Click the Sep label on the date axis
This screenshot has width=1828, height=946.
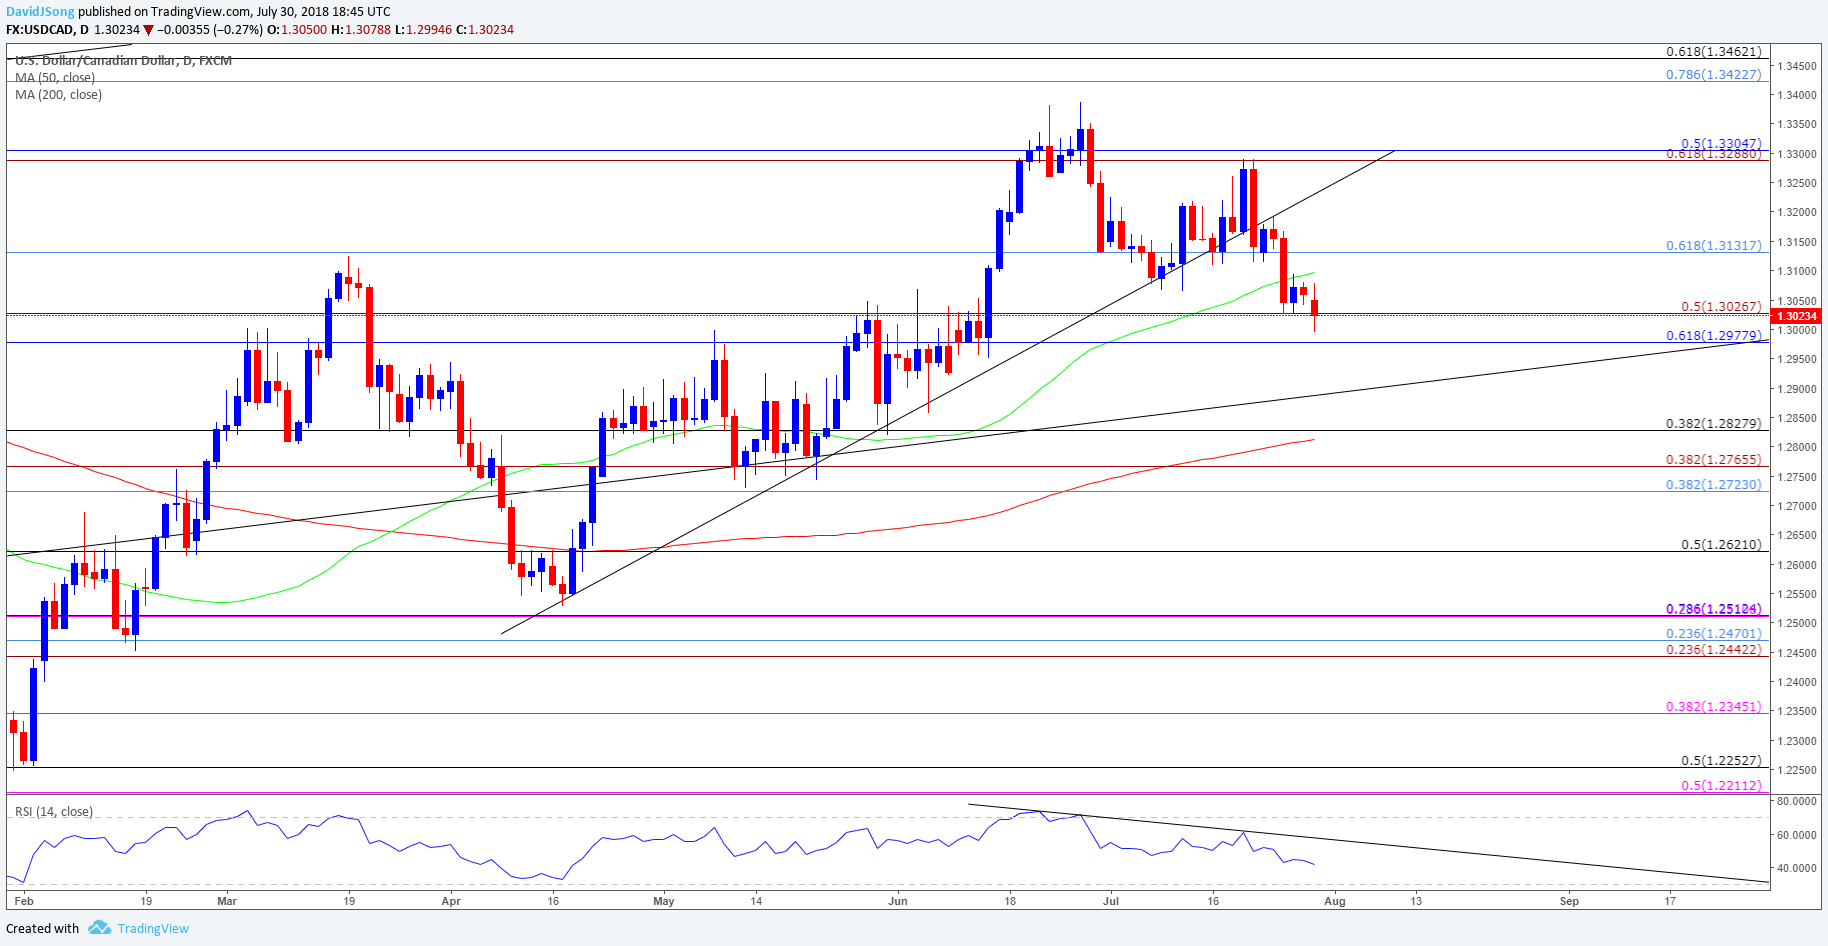[x=1570, y=901]
